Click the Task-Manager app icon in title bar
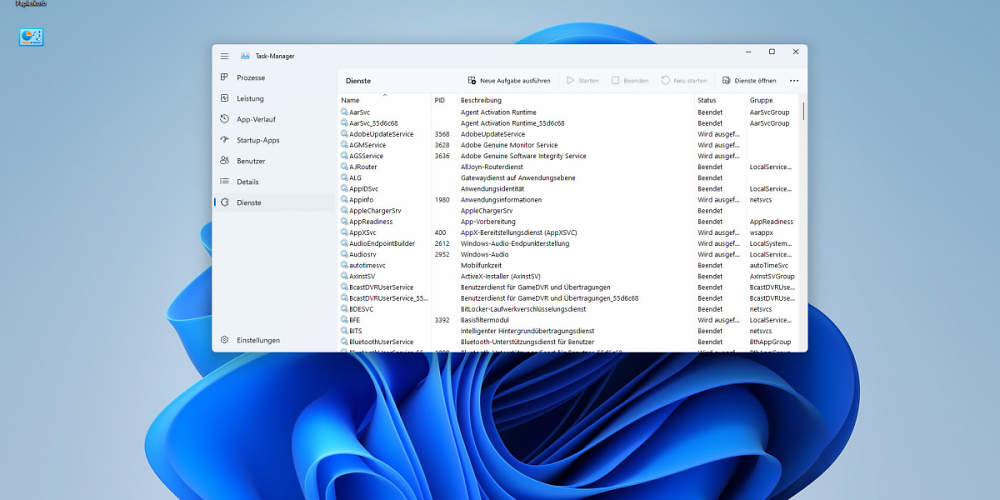Screen dimensions: 1000x500 pos(245,56)
